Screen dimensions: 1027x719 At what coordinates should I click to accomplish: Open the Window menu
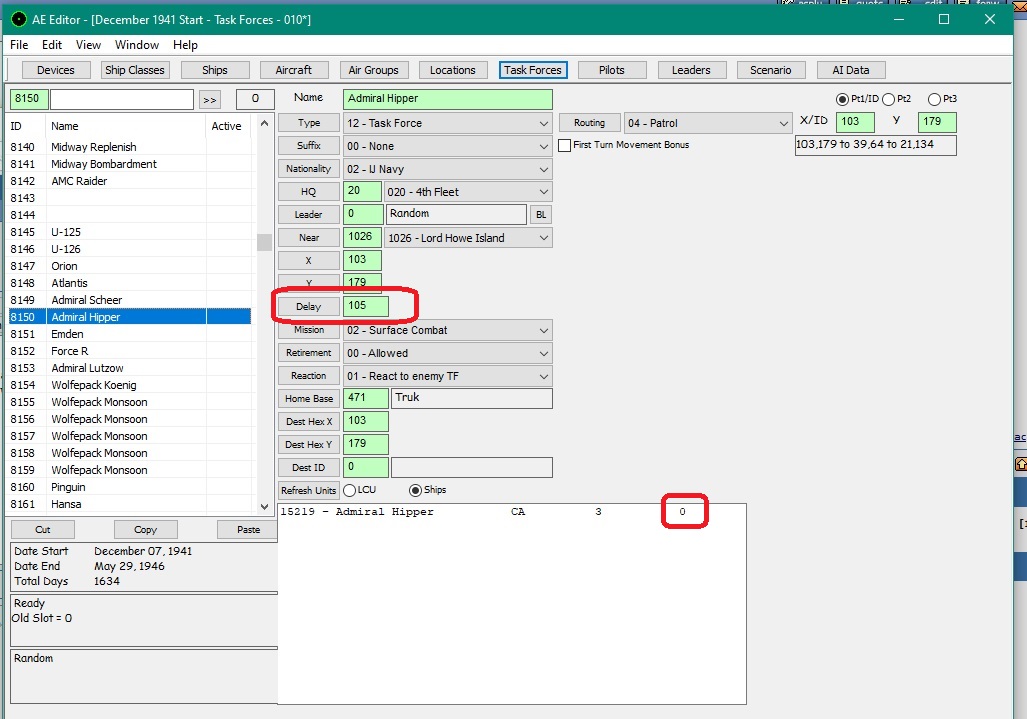pos(137,45)
